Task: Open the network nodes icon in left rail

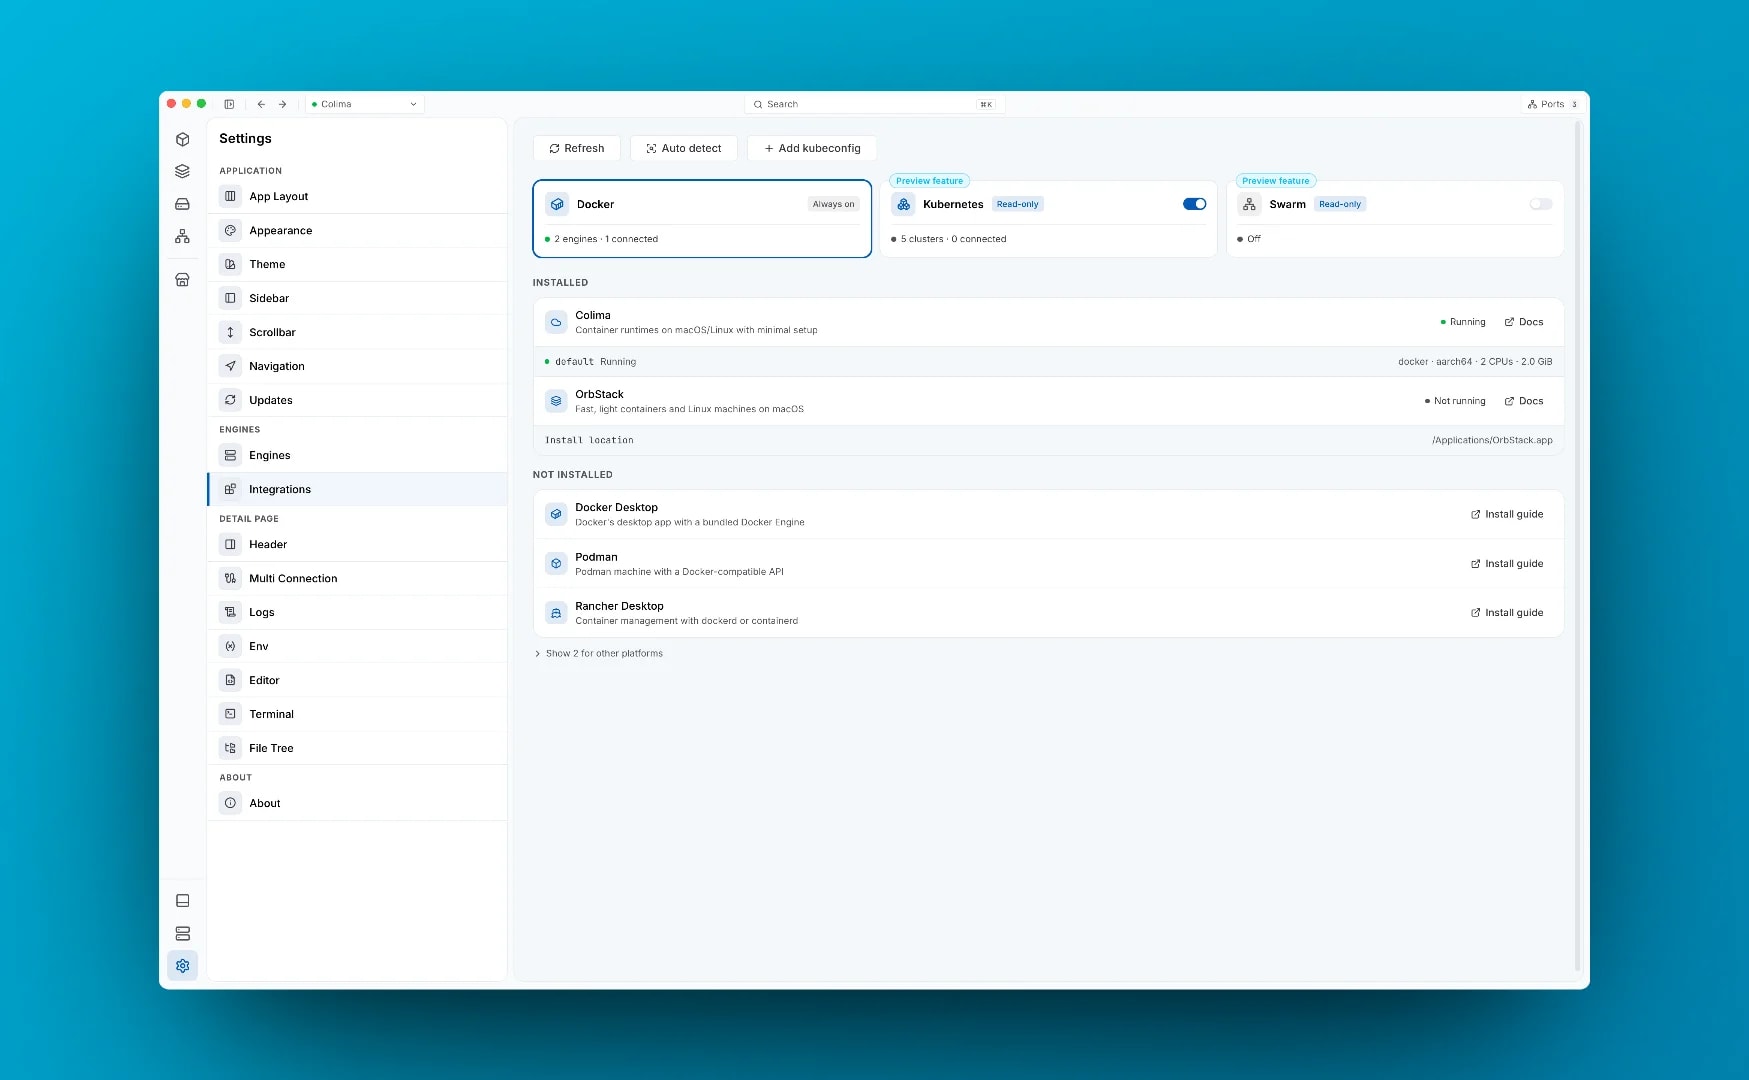Action: (x=182, y=237)
